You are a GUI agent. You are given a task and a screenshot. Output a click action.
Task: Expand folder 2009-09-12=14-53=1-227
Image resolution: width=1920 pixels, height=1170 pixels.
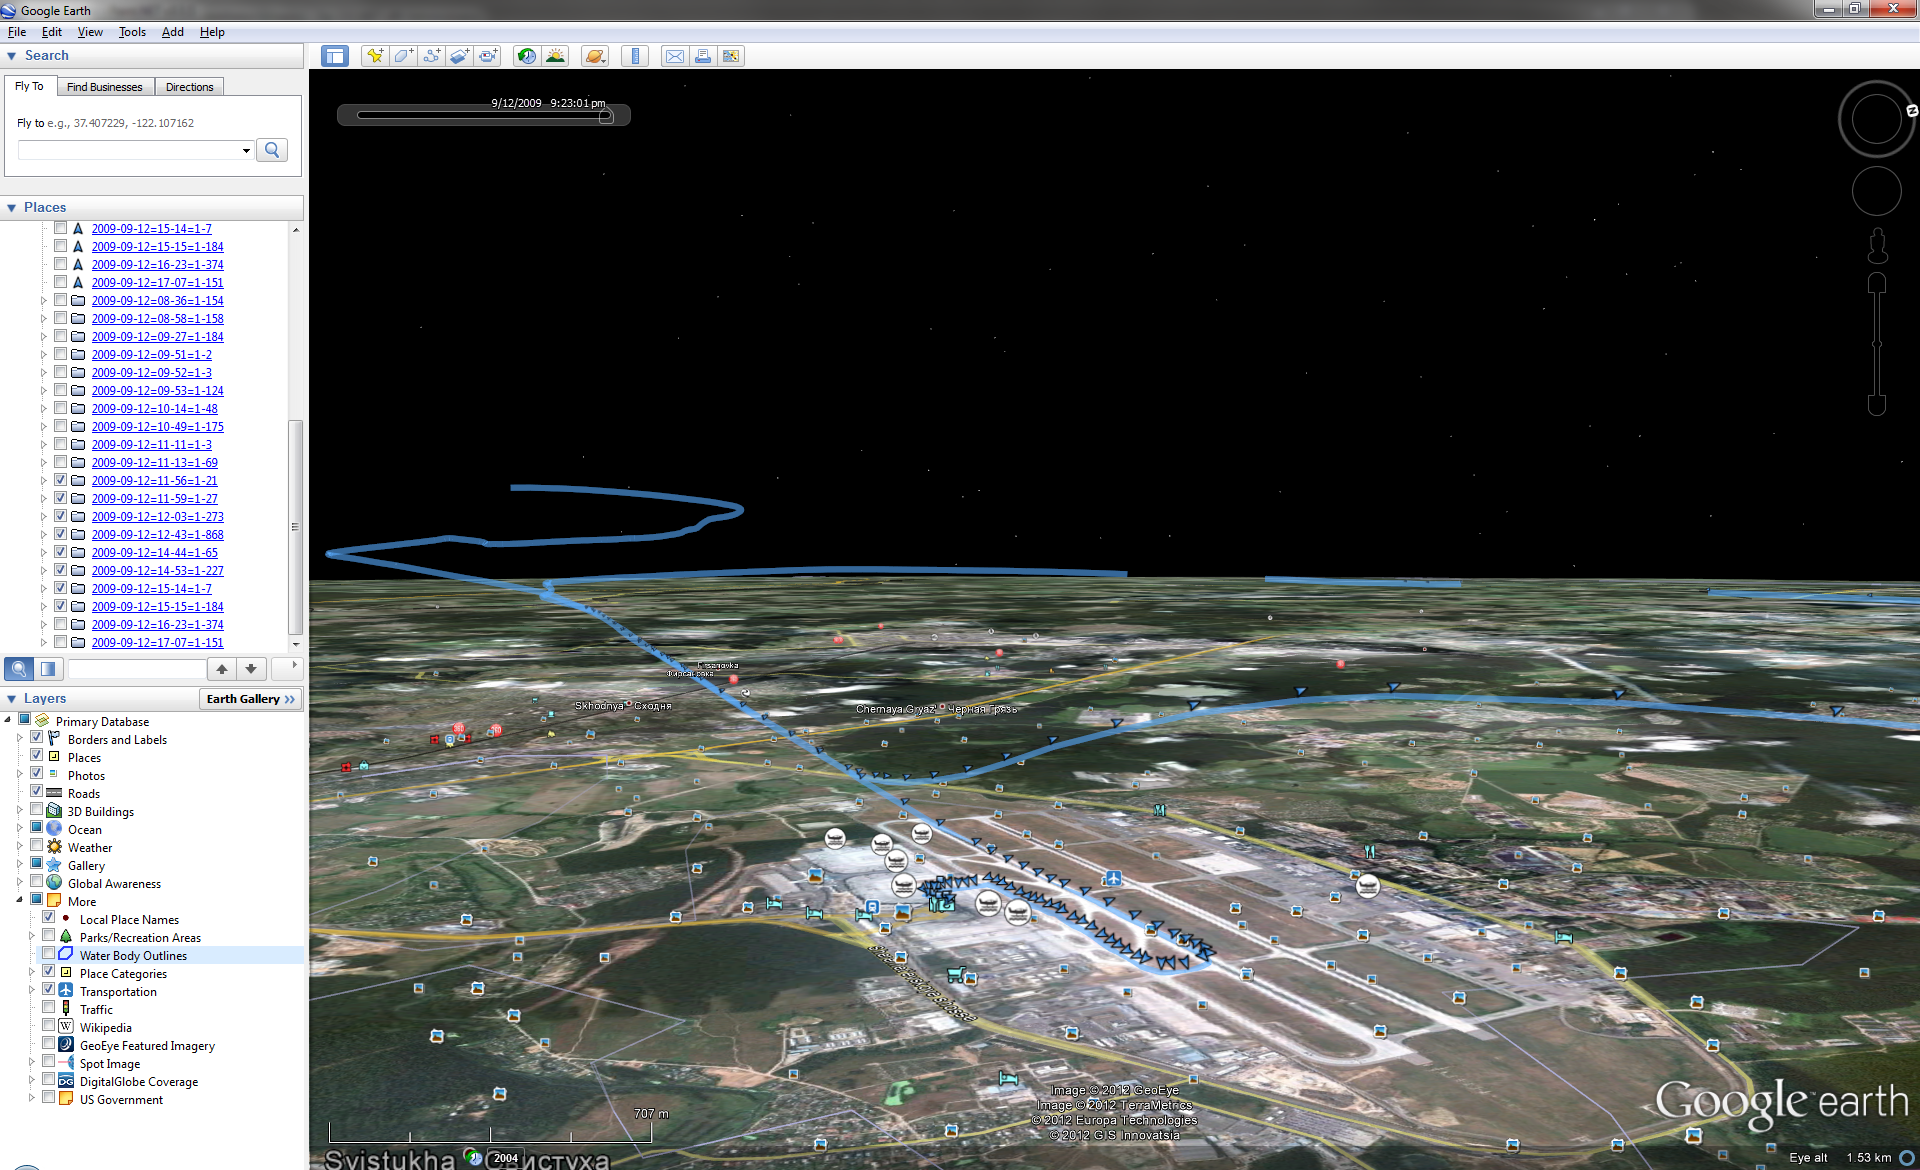pyautogui.click(x=43, y=571)
